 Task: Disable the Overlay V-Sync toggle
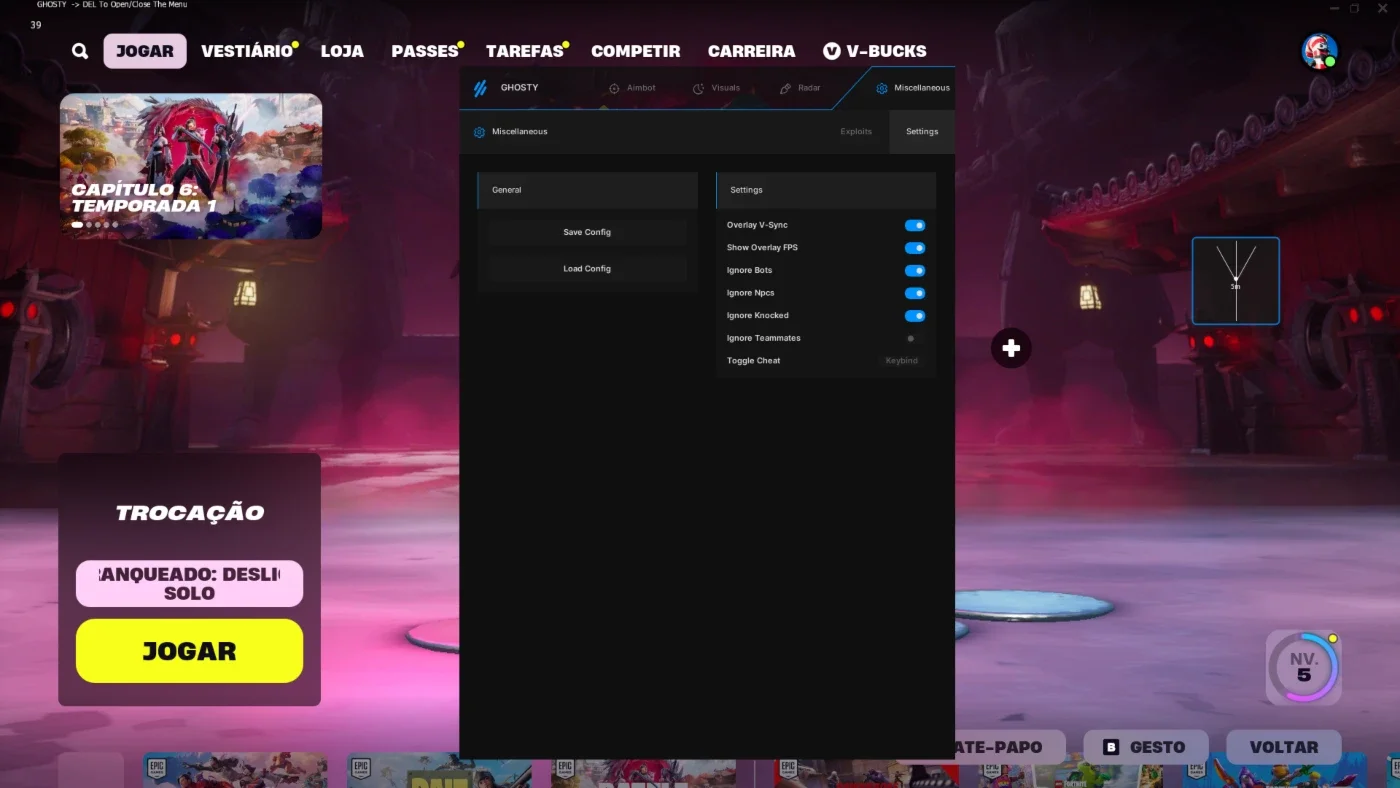point(915,226)
